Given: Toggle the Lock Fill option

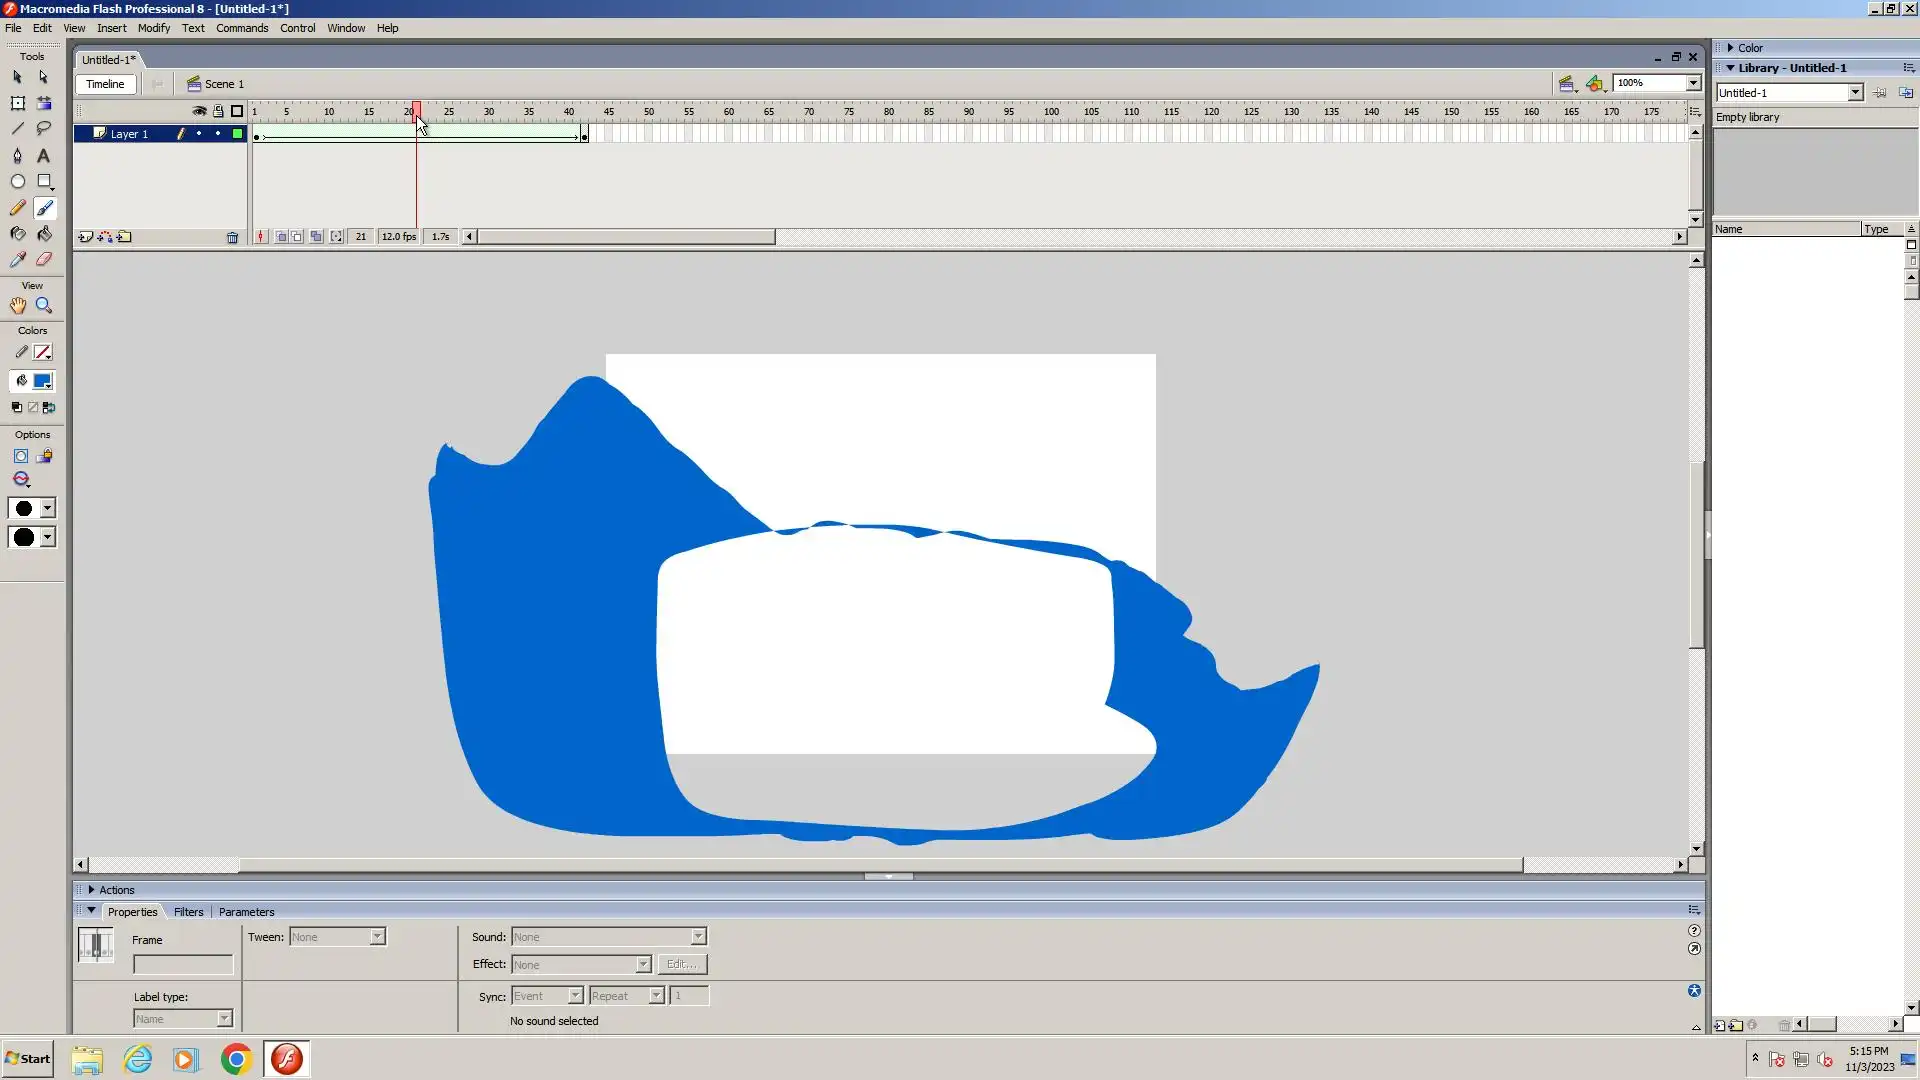Looking at the screenshot, I should click(x=44, y=457).
